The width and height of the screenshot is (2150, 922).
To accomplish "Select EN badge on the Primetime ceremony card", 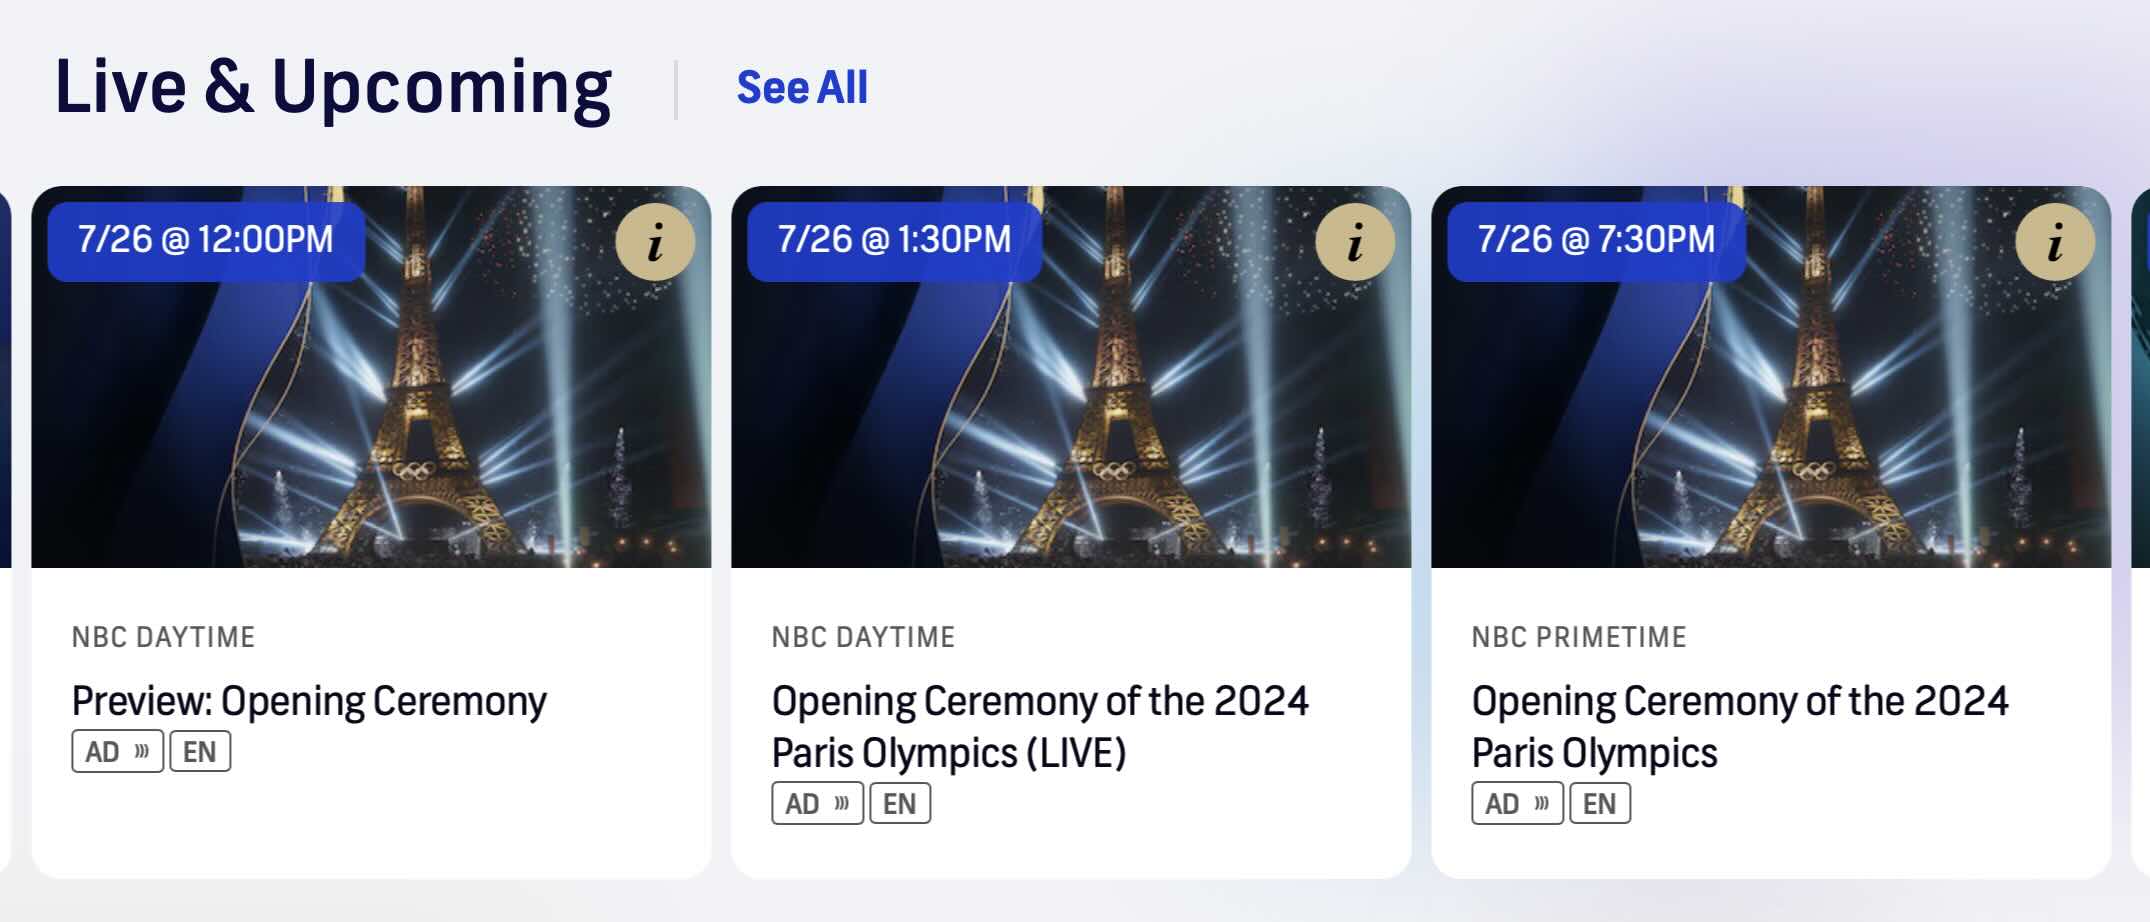I will tap(1599, 803).
